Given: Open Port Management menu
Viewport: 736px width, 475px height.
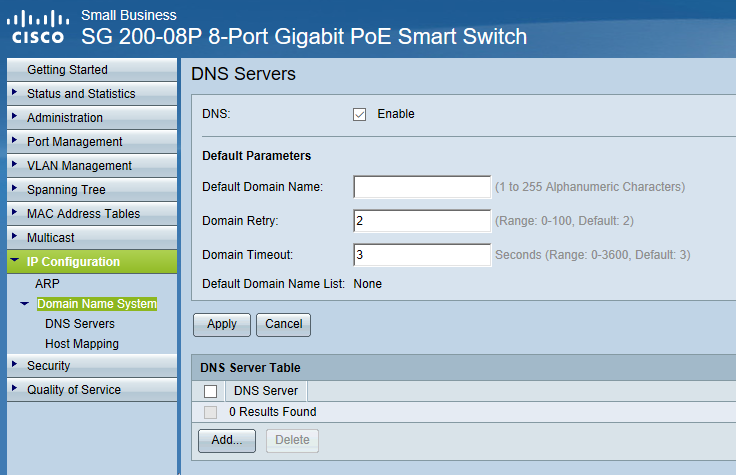Looking at the screenshot, I should (x=92, y=141).
